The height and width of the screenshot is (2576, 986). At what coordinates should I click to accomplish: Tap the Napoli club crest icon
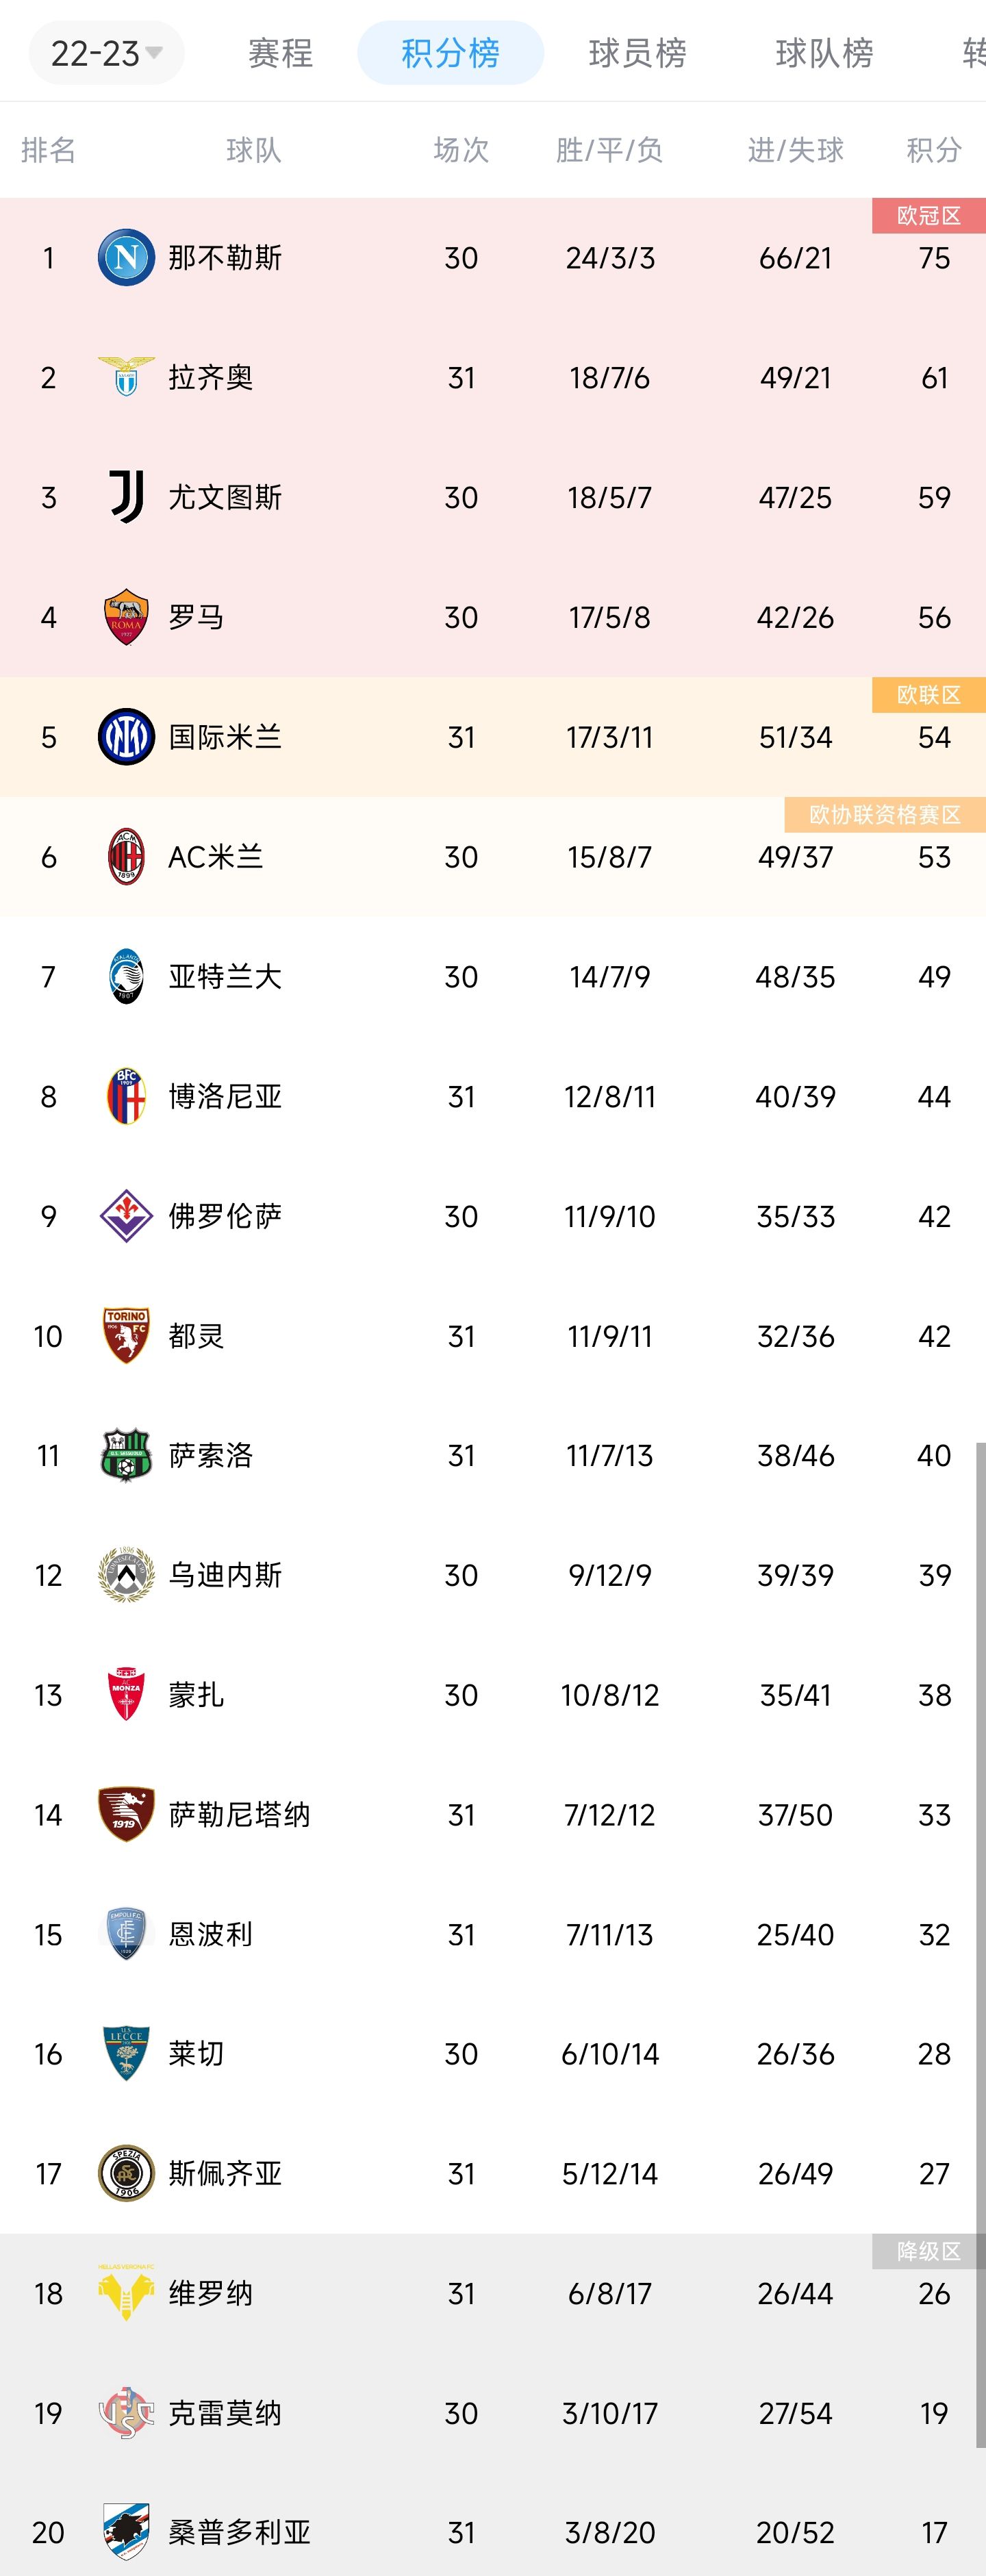click(126, 258)
